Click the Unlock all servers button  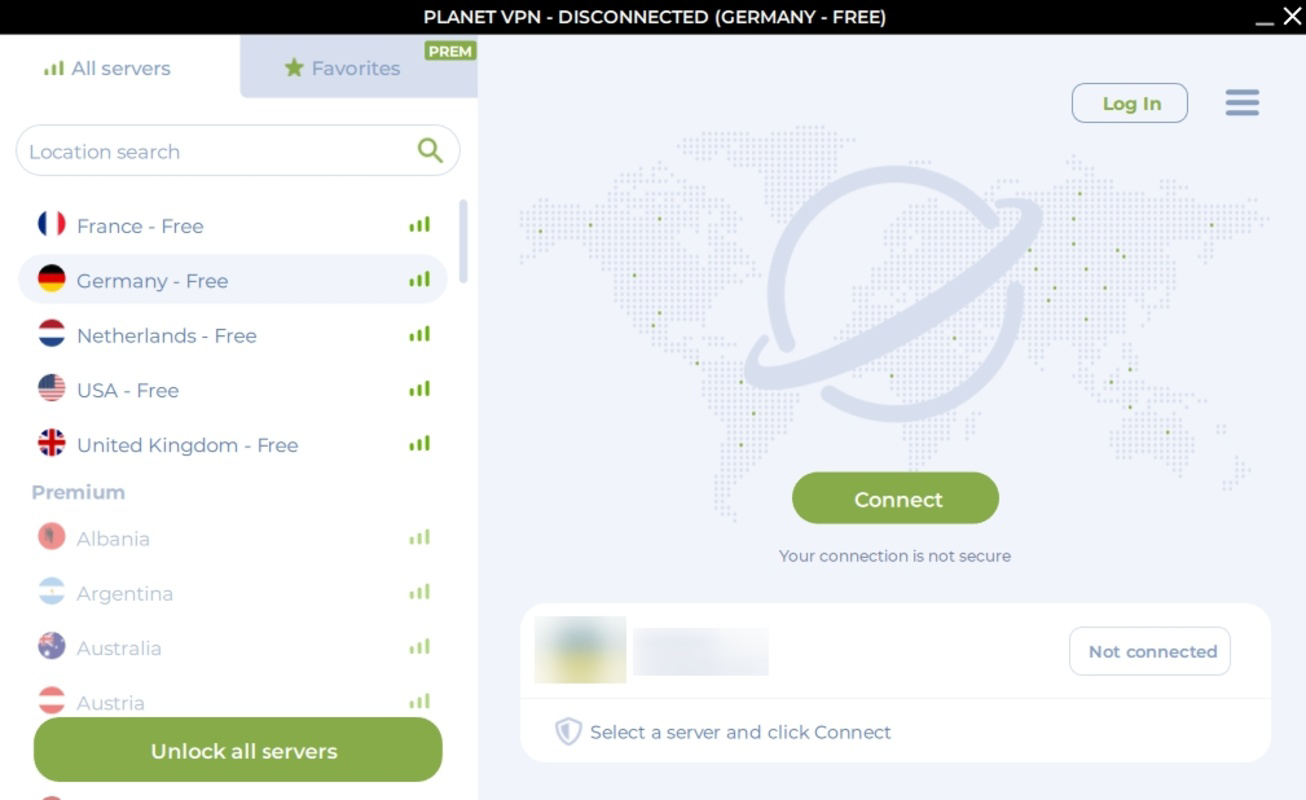[x=237, y=749]
